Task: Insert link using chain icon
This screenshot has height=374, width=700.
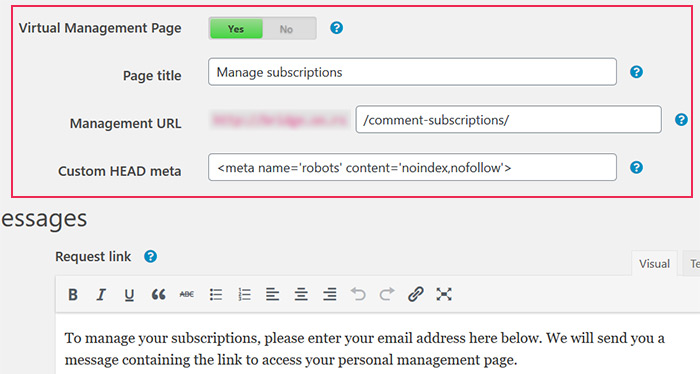Action: pos(415,295)
